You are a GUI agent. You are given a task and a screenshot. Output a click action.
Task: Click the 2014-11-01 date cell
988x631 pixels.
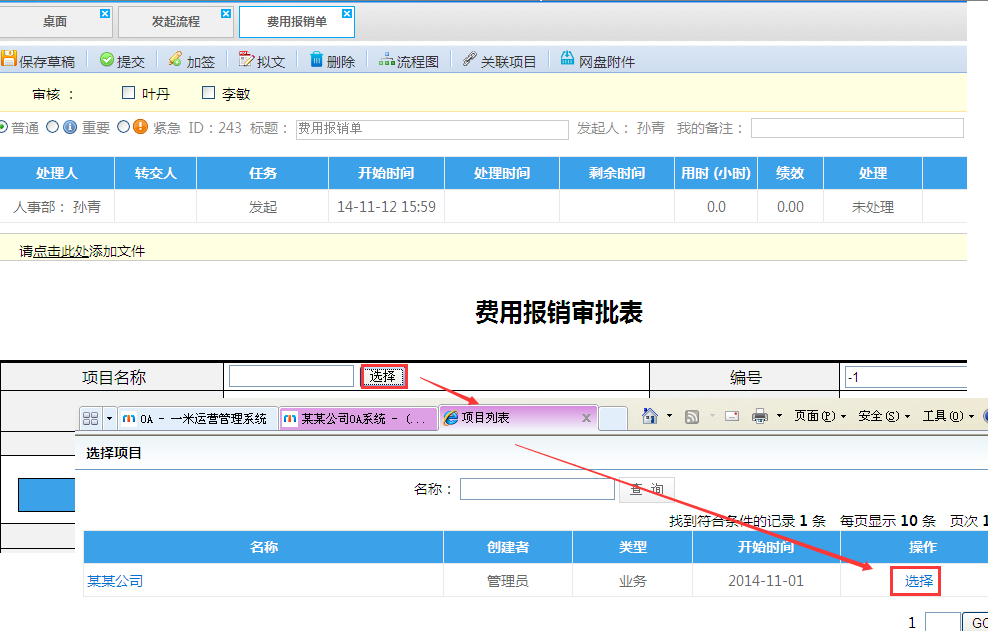766,581
